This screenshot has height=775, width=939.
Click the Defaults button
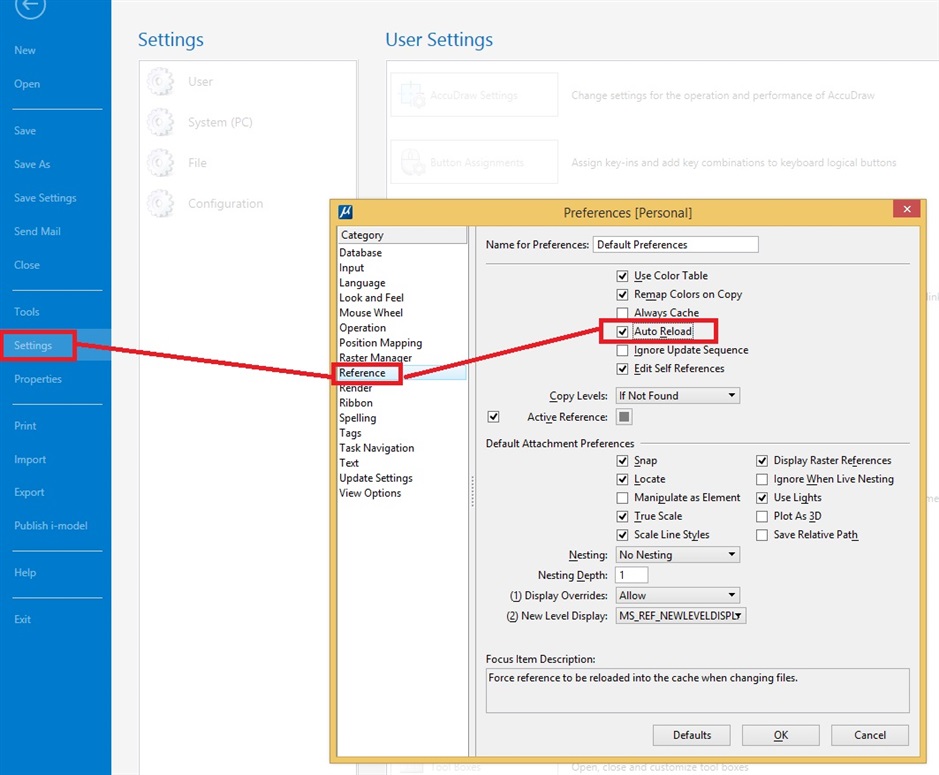pyautogui.click(x=692, y=735)
